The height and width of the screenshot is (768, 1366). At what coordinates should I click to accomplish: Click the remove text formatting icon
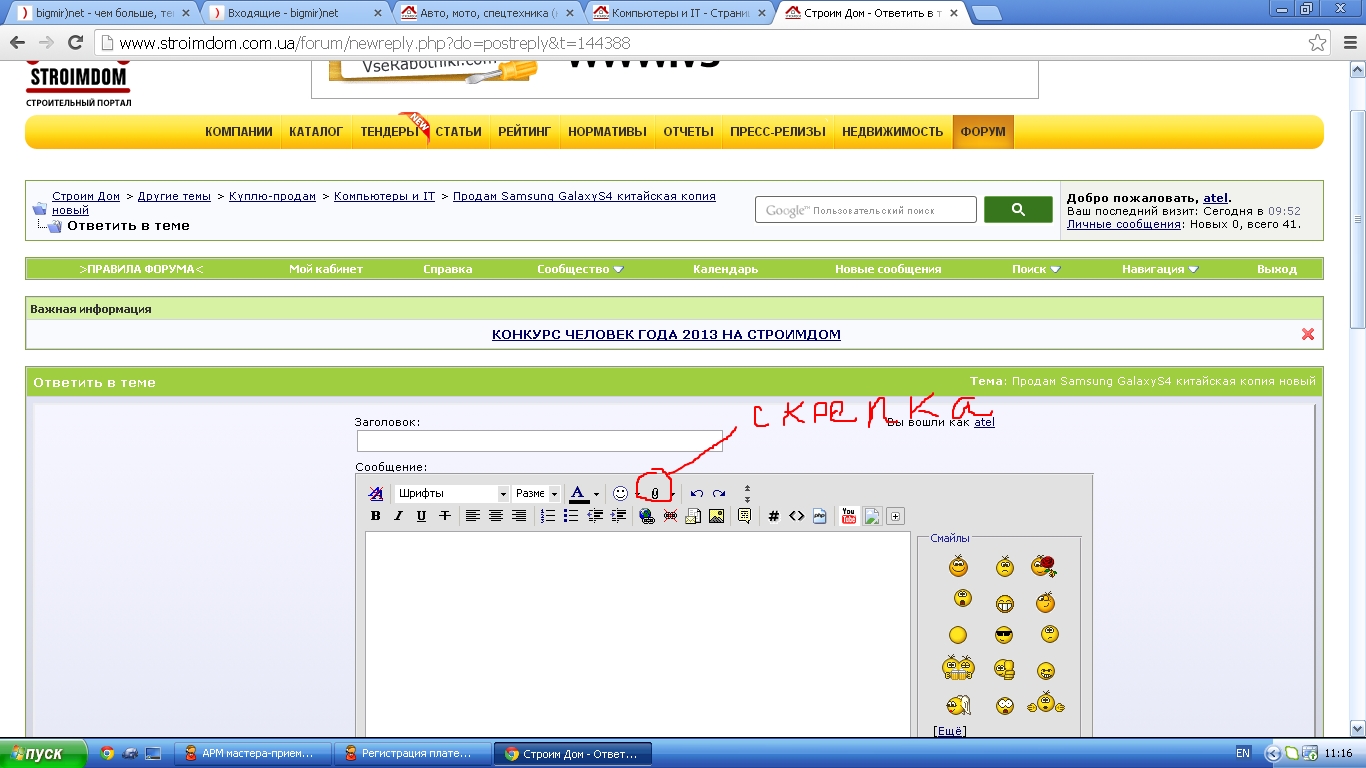coord(376,493)
